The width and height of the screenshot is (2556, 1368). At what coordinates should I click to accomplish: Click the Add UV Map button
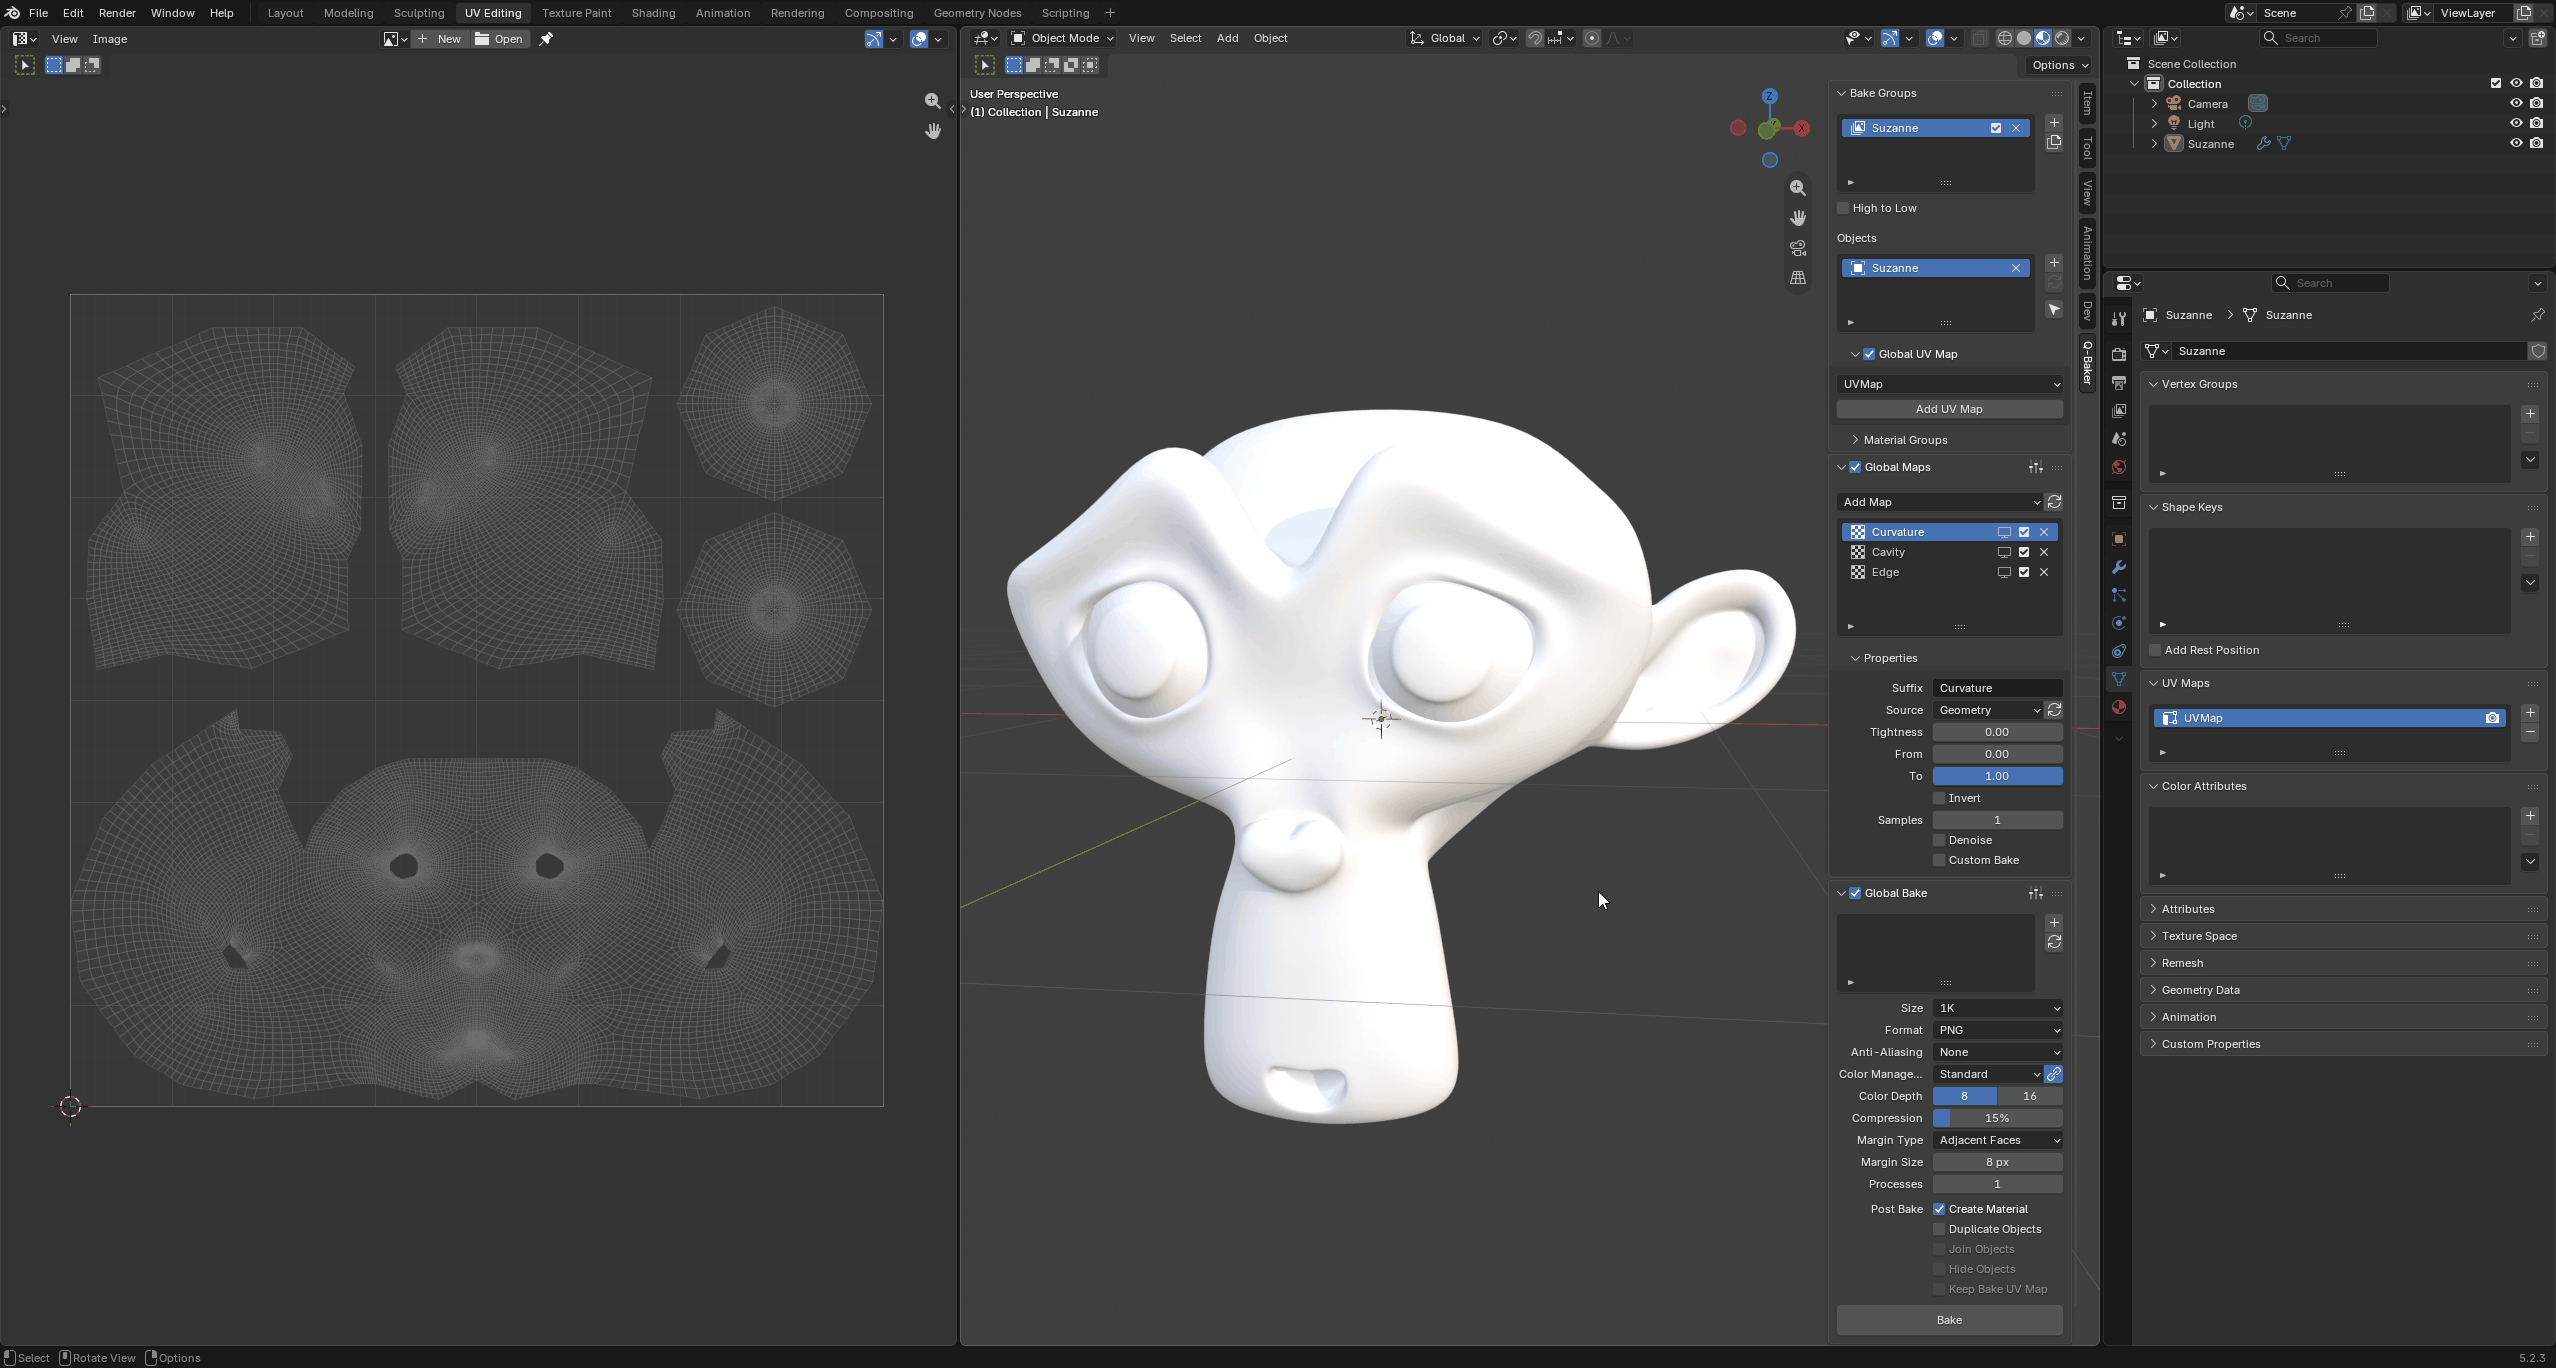pos(1949,409)
